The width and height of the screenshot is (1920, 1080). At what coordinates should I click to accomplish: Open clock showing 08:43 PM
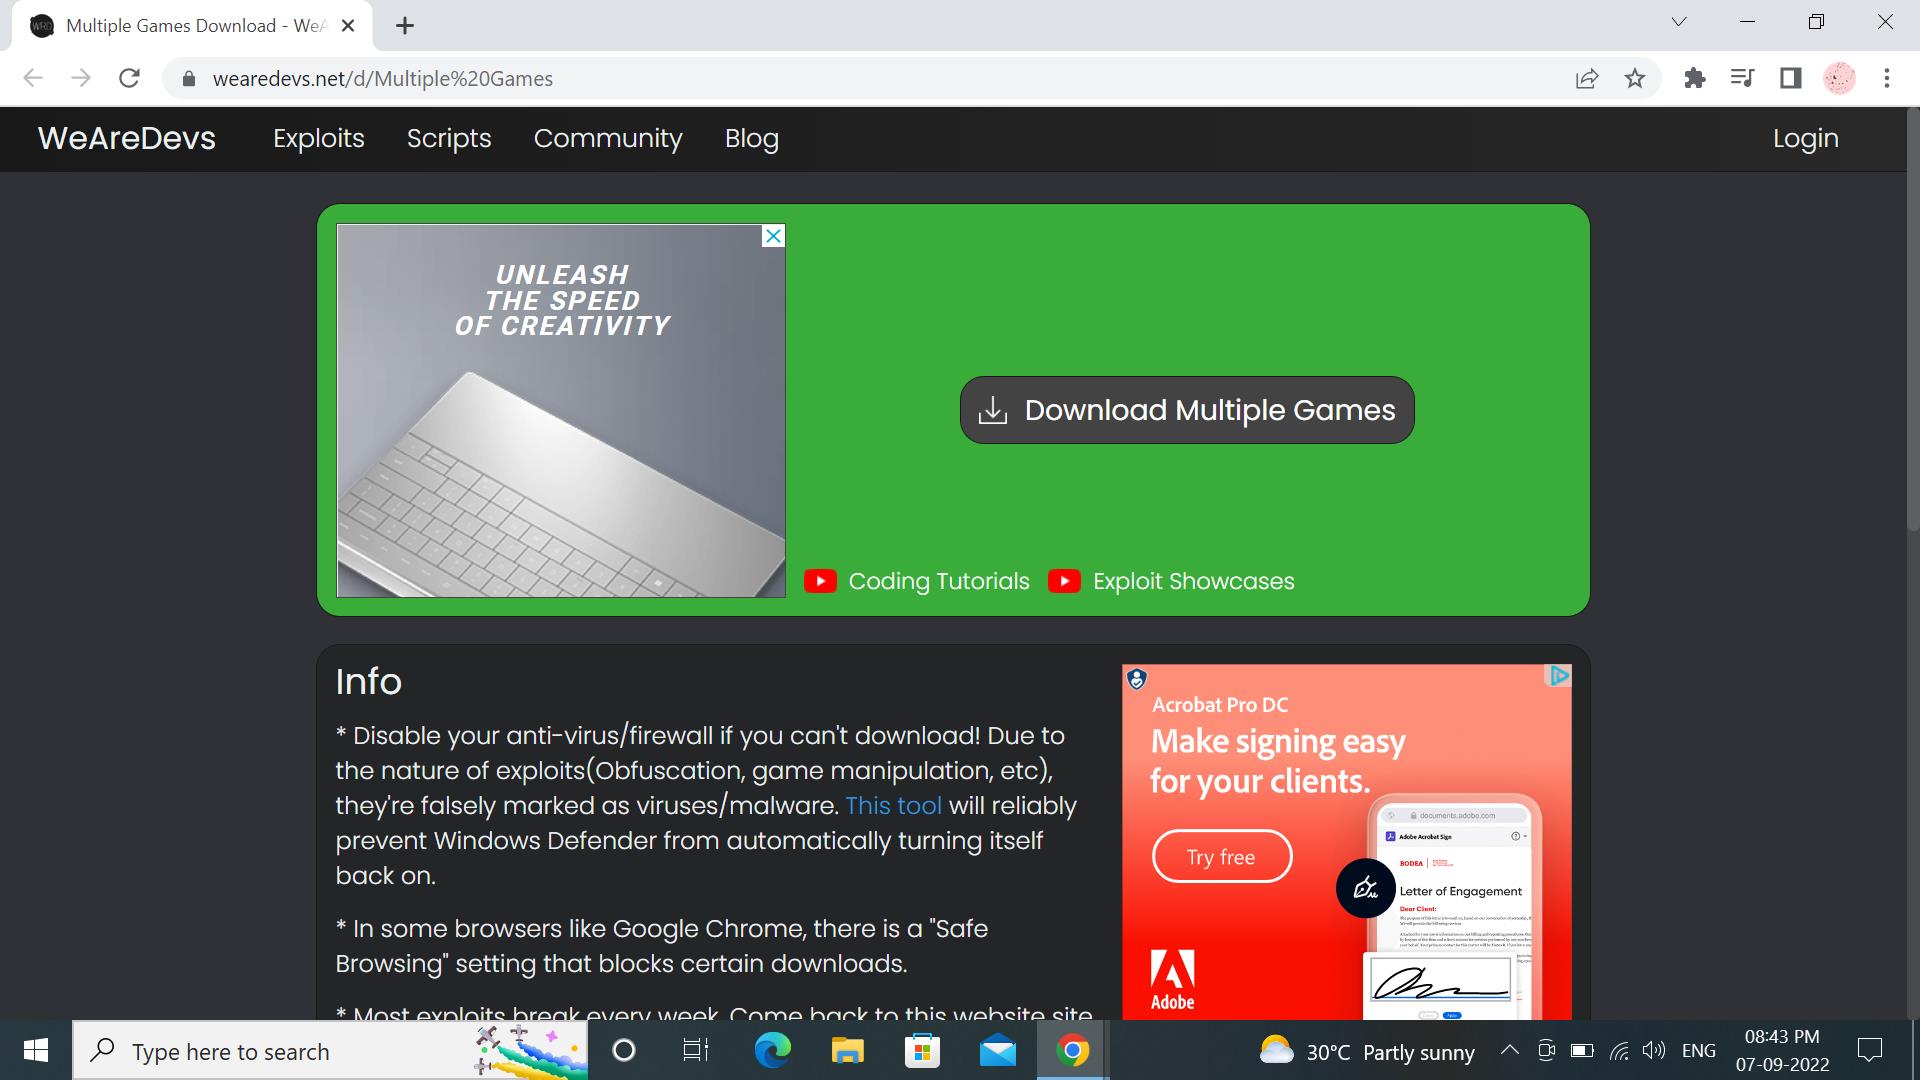tap(1782, 1051)
